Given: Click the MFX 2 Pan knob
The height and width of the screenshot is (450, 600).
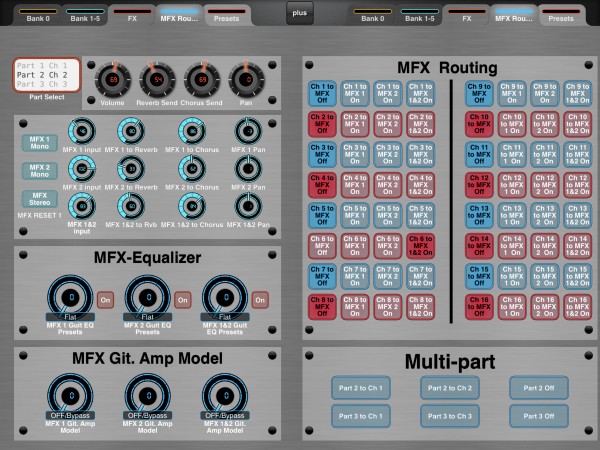Looking at the screenshot, I should tap(248, 169).
